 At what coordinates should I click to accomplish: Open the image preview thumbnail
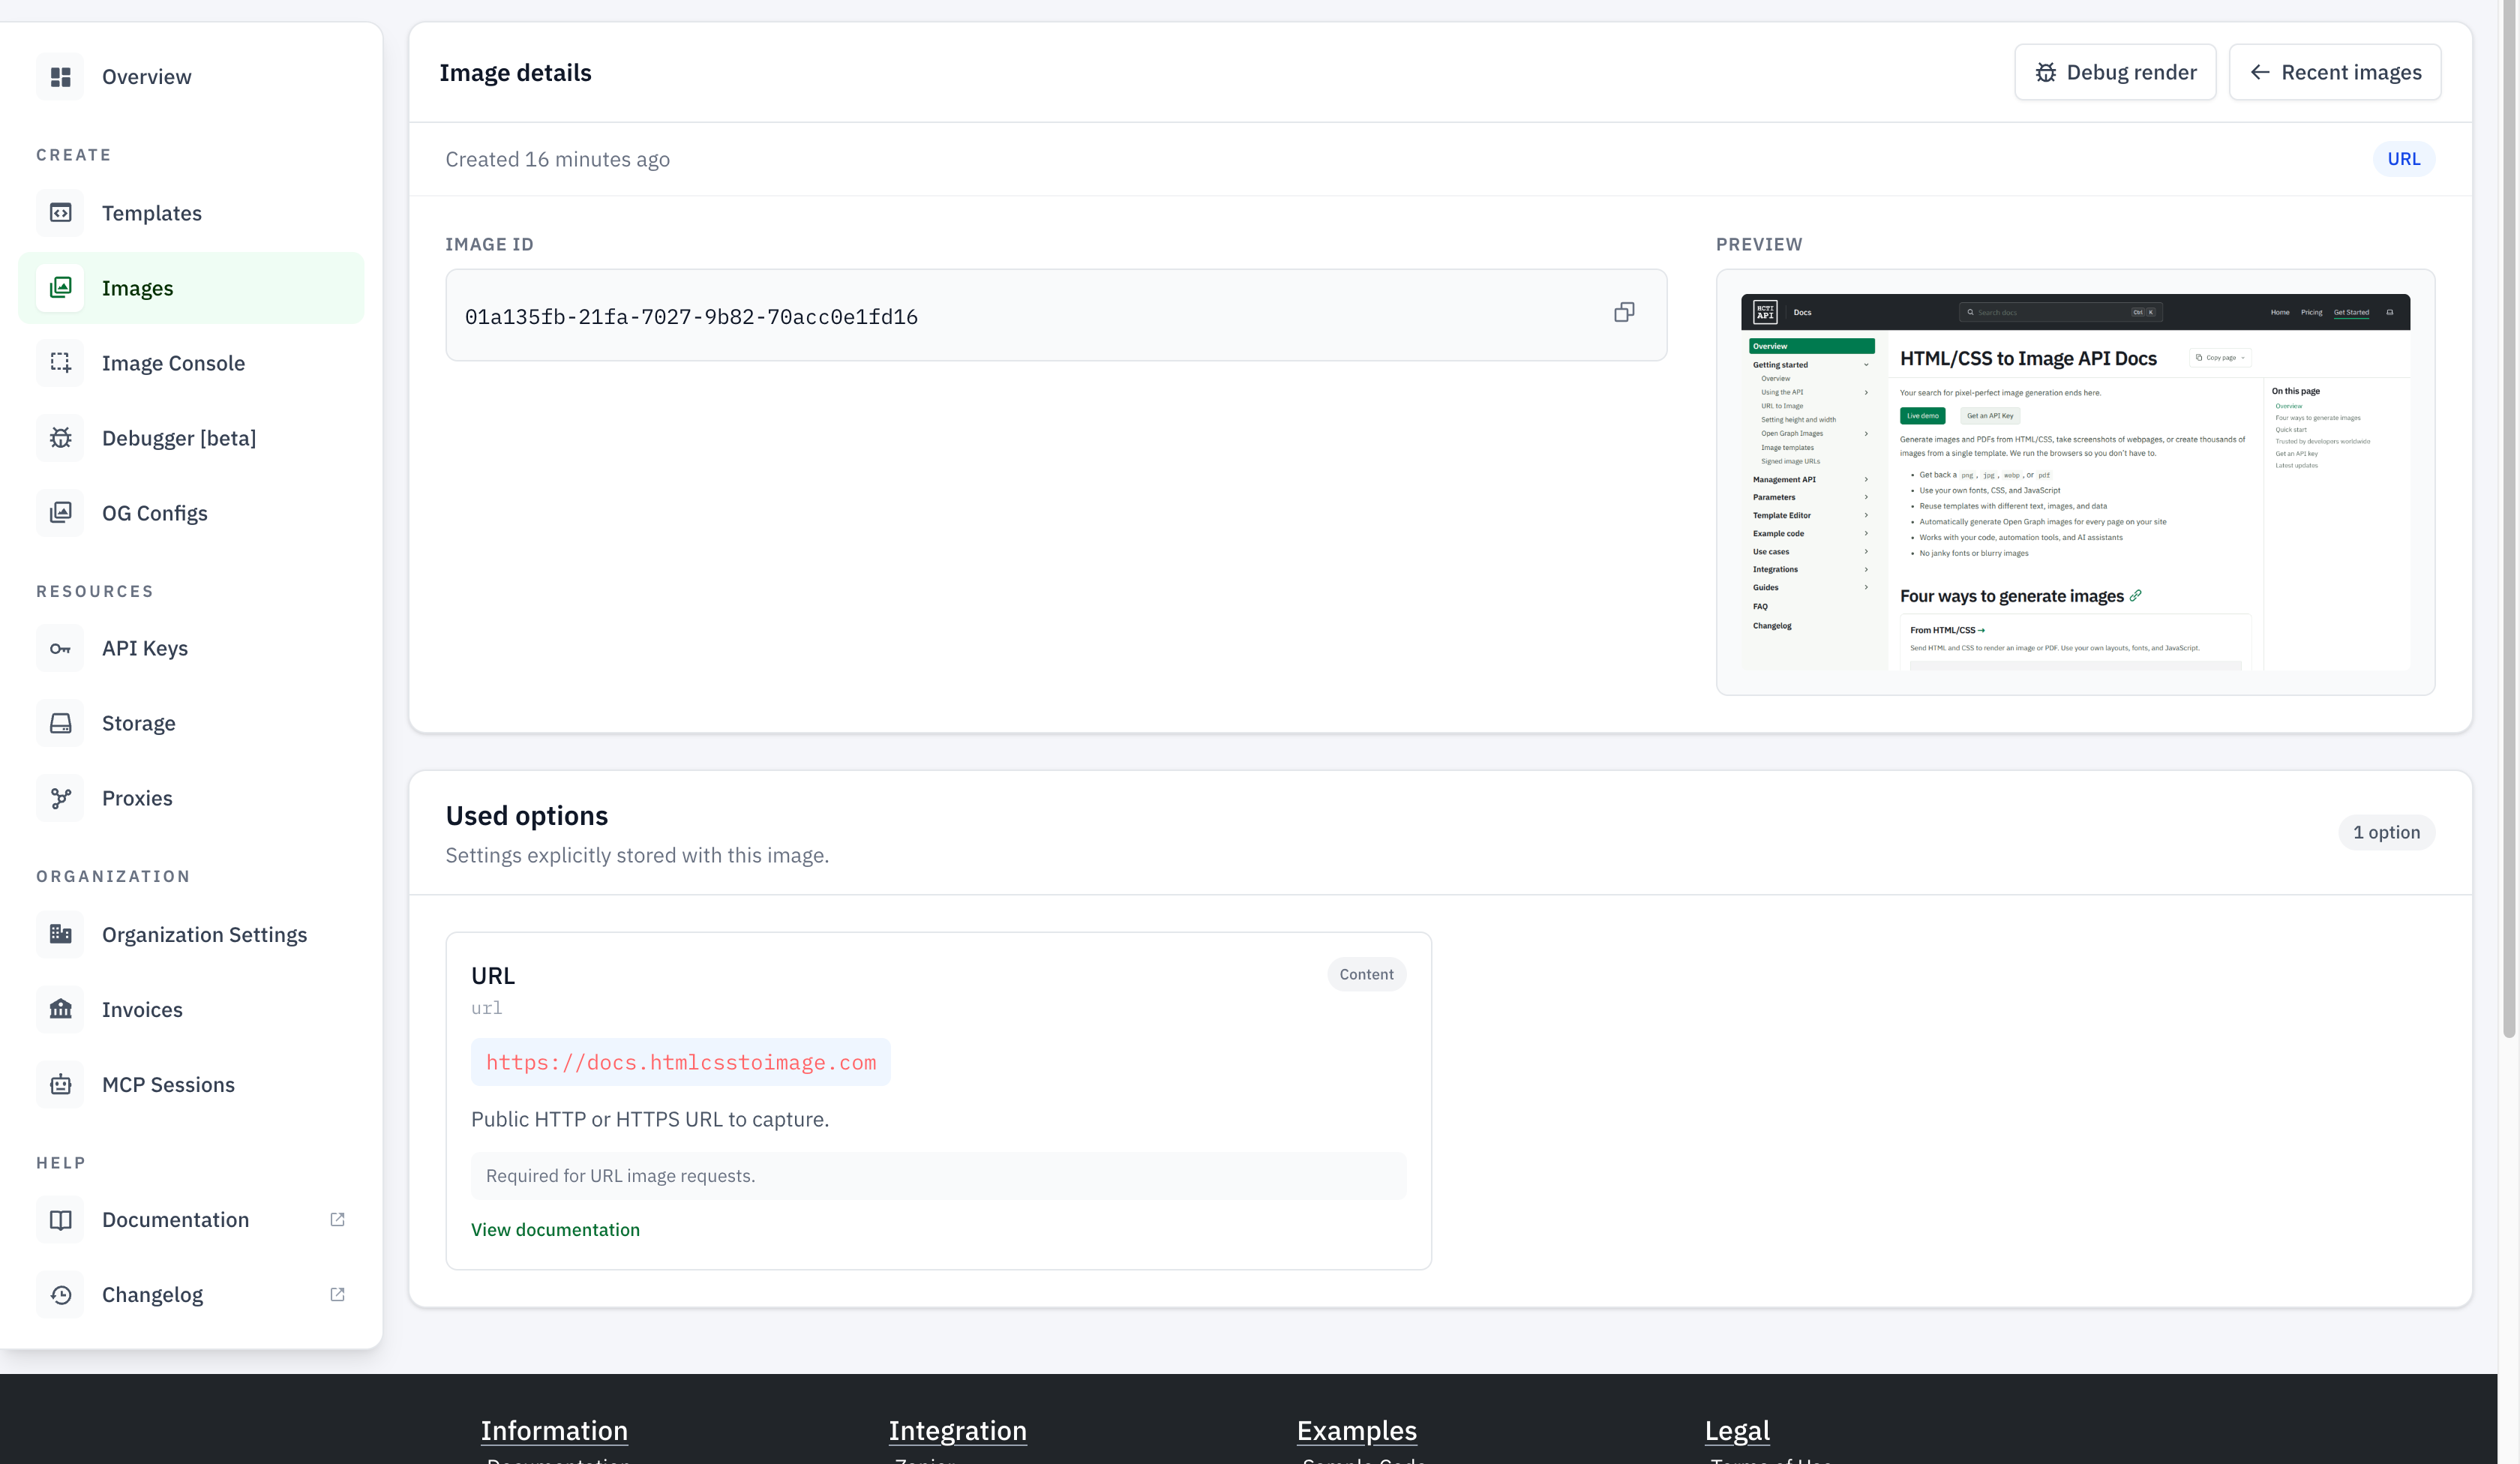click(x=2075, y=482)
